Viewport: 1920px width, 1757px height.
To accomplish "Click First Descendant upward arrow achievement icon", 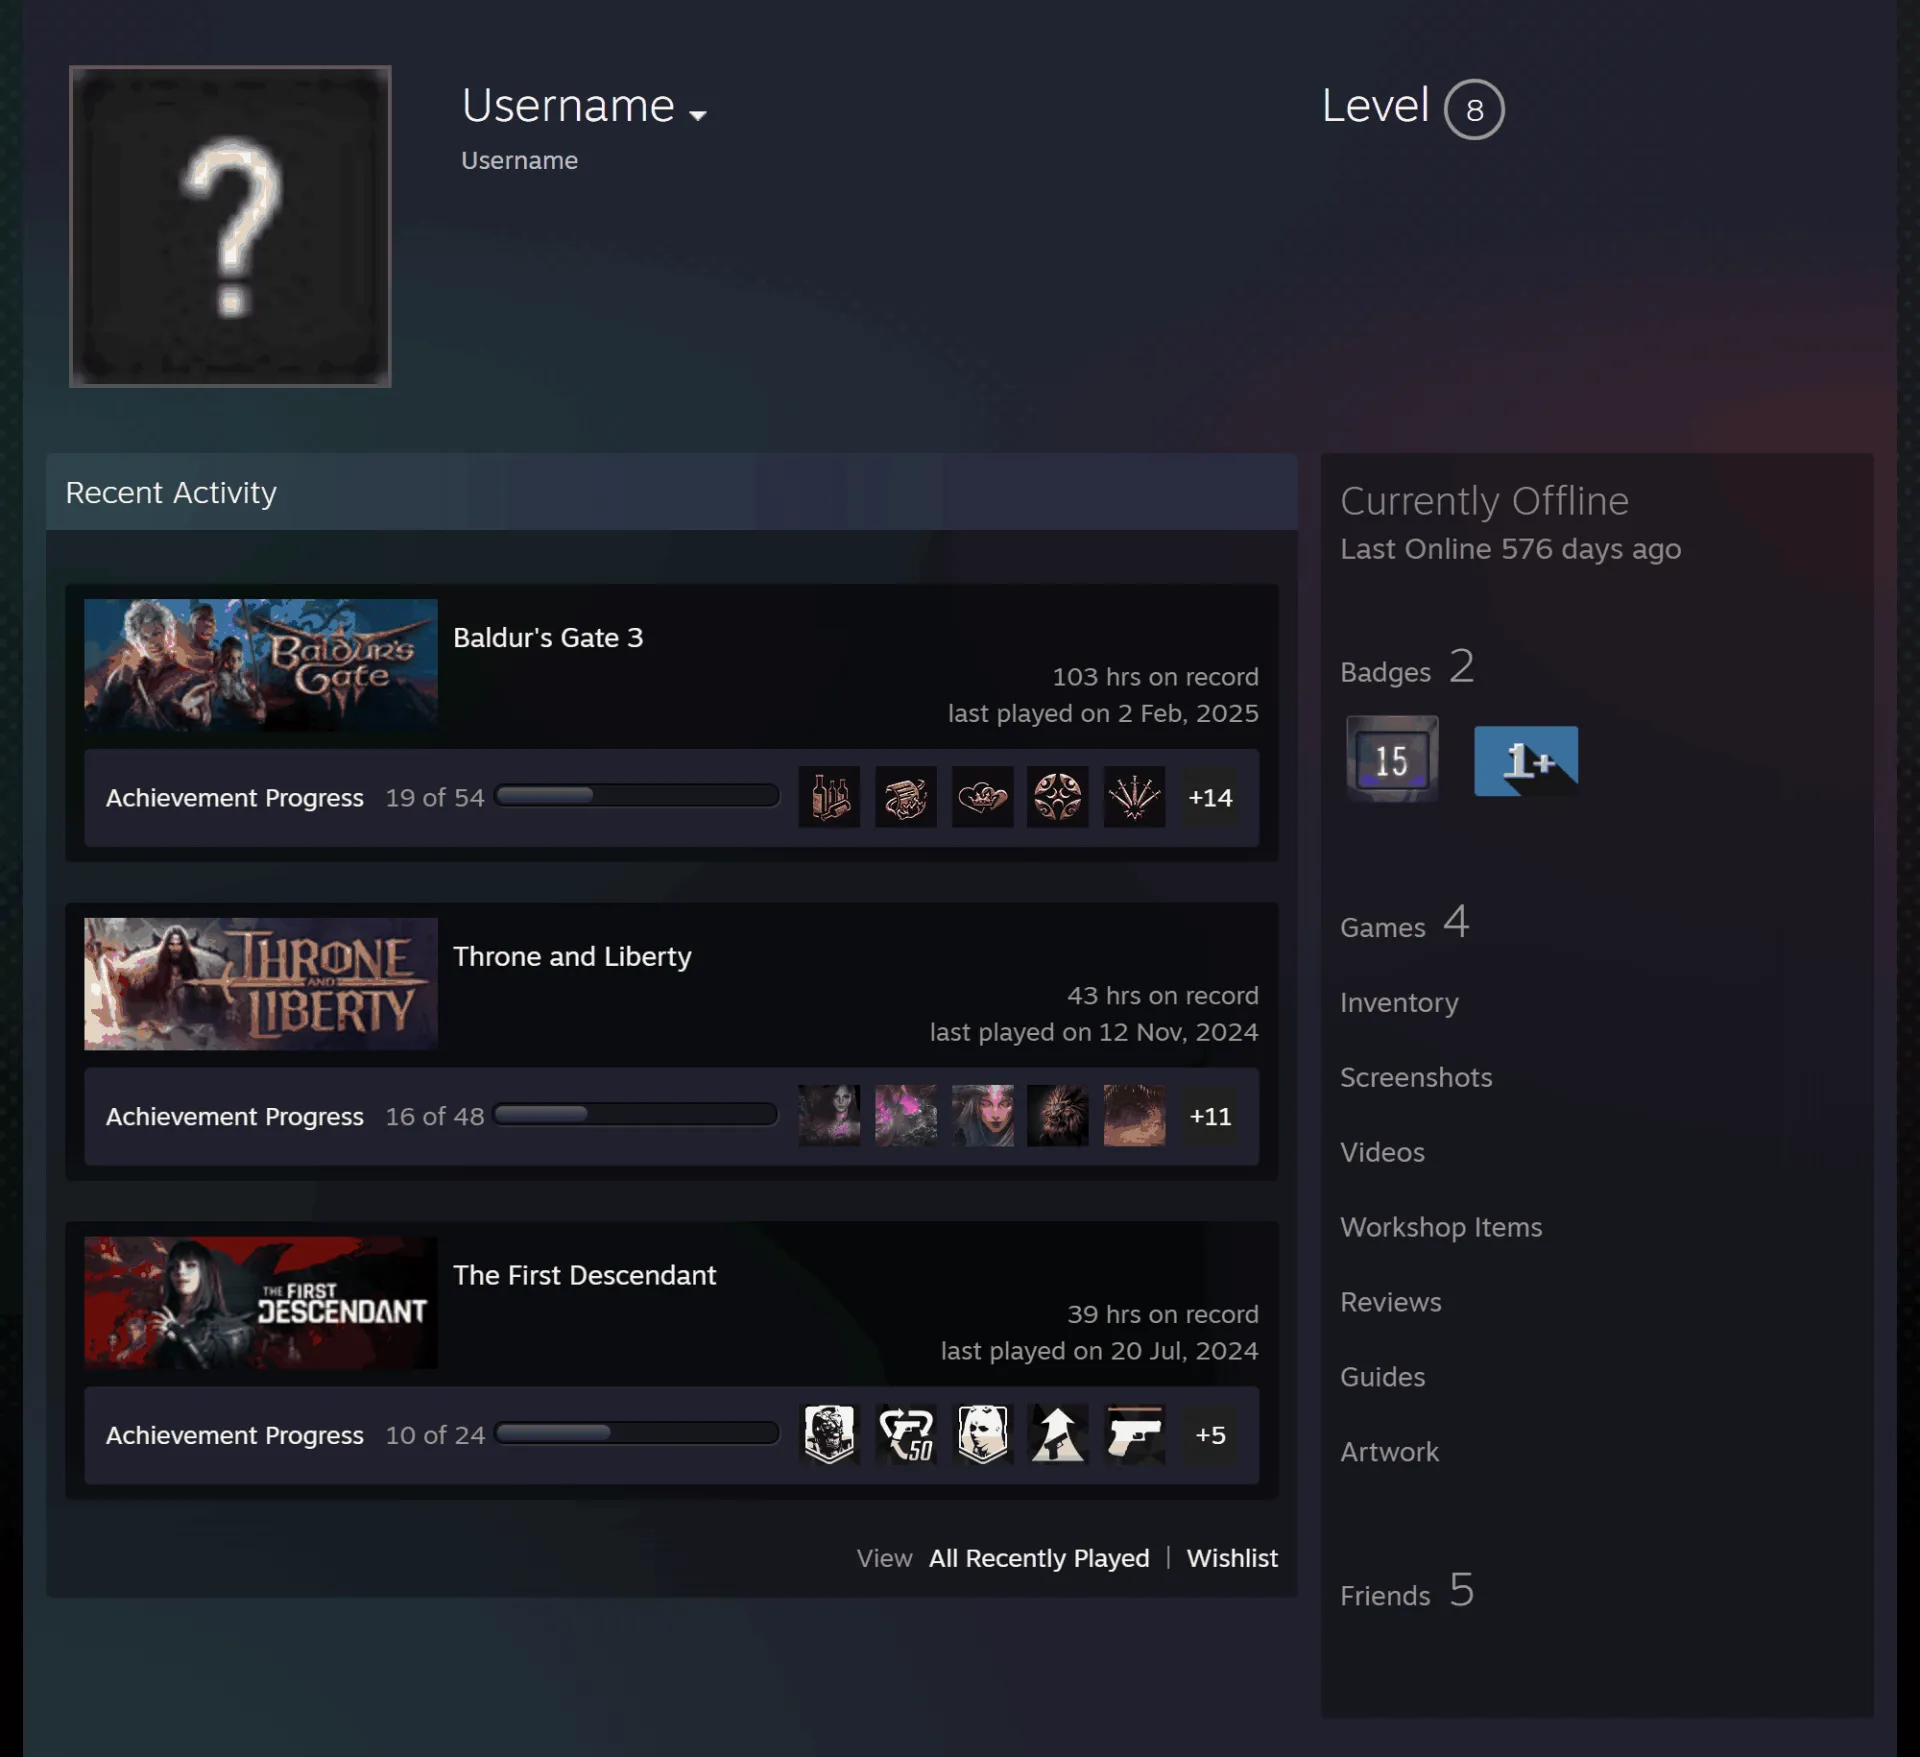I will [1058, 1434].
